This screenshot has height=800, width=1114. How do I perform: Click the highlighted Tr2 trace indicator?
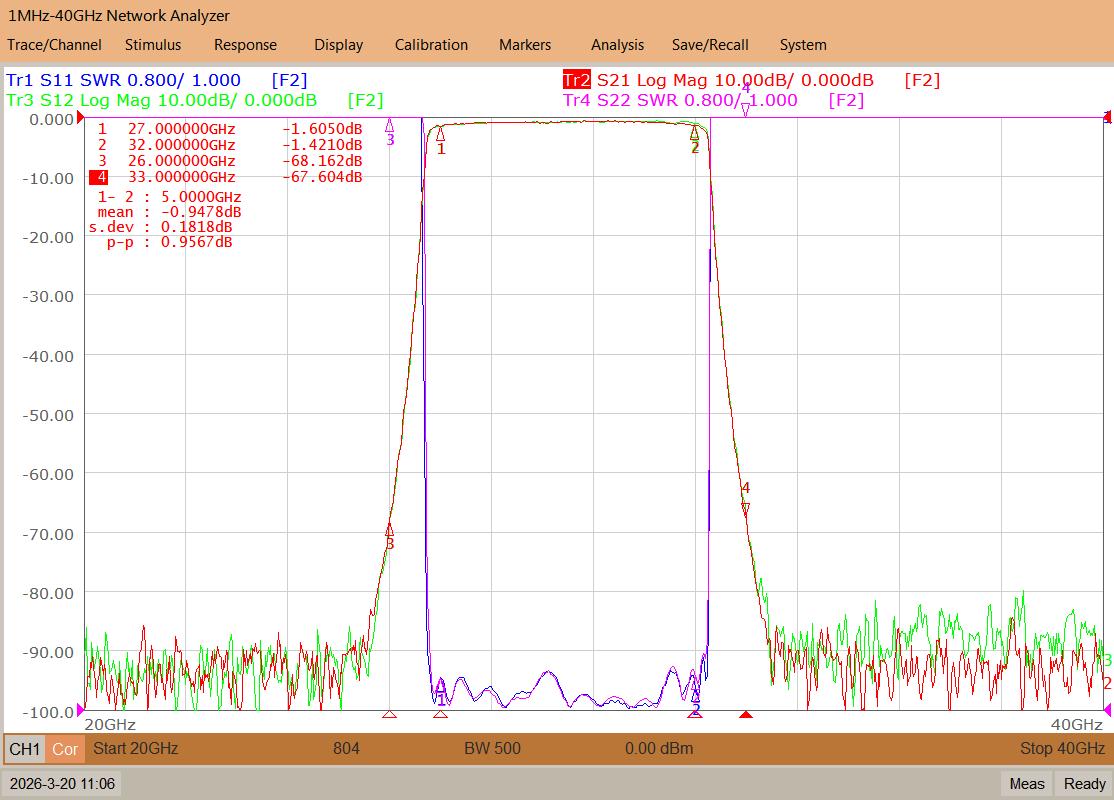click(576, 80)
